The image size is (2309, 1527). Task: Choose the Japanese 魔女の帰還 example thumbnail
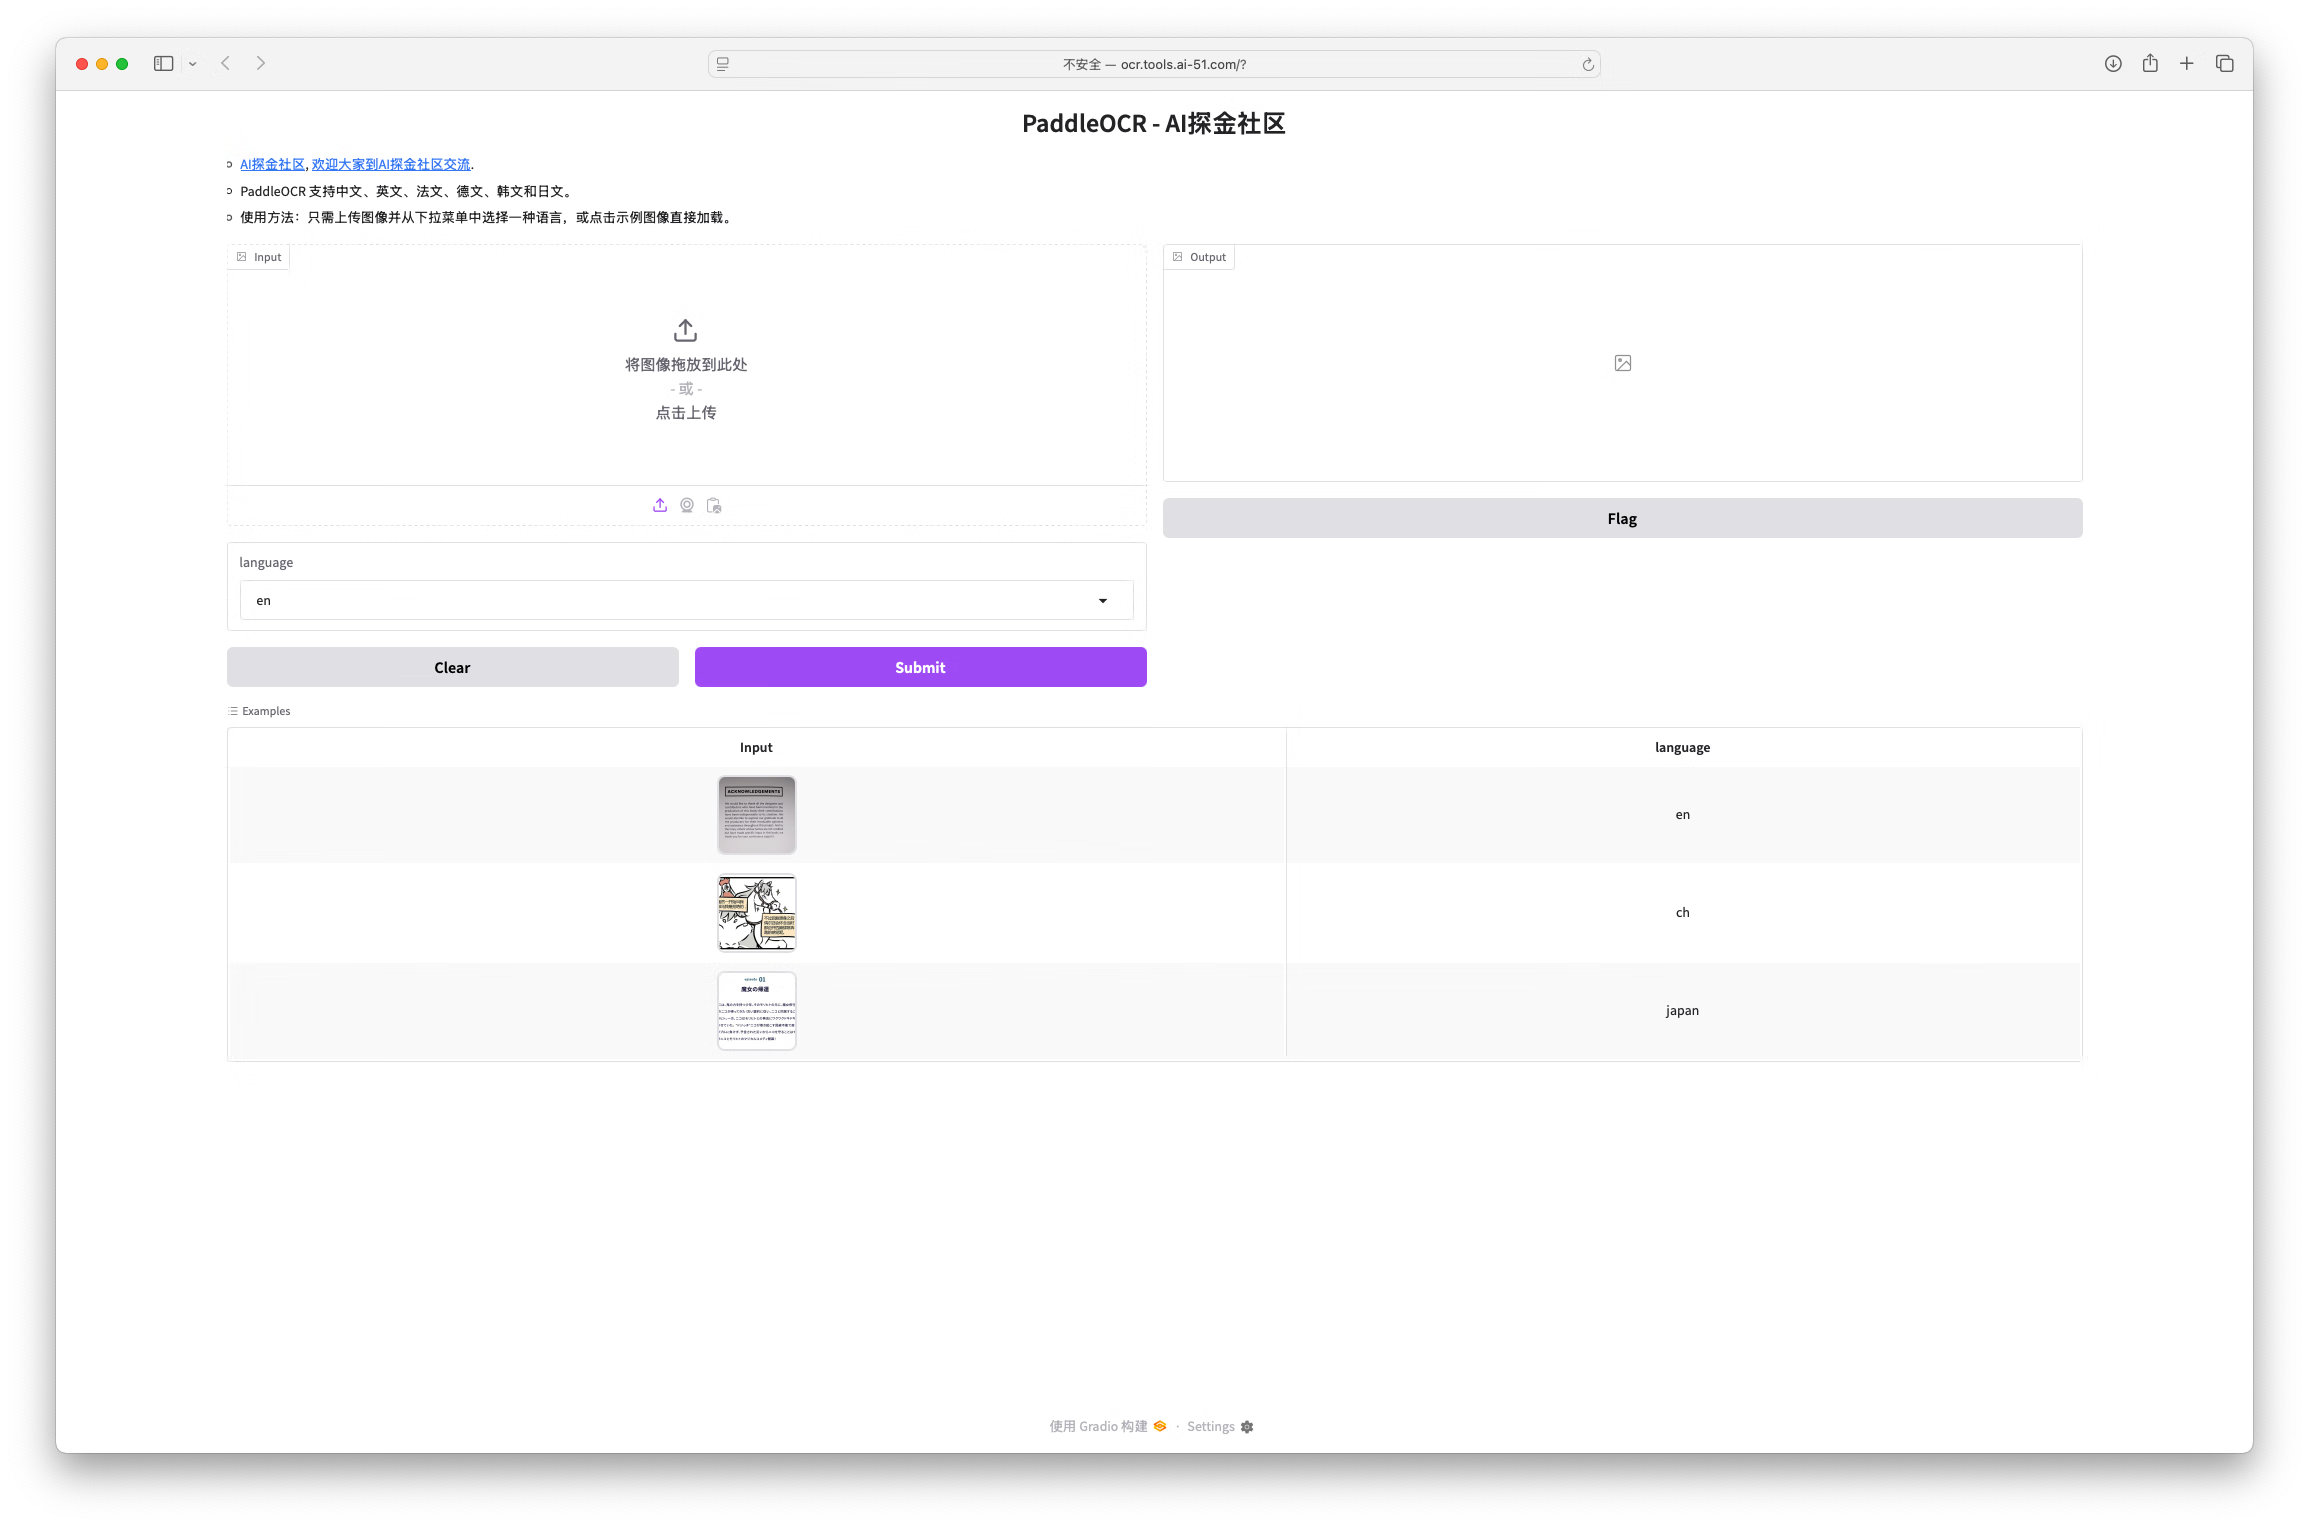tap(756, 1010)
